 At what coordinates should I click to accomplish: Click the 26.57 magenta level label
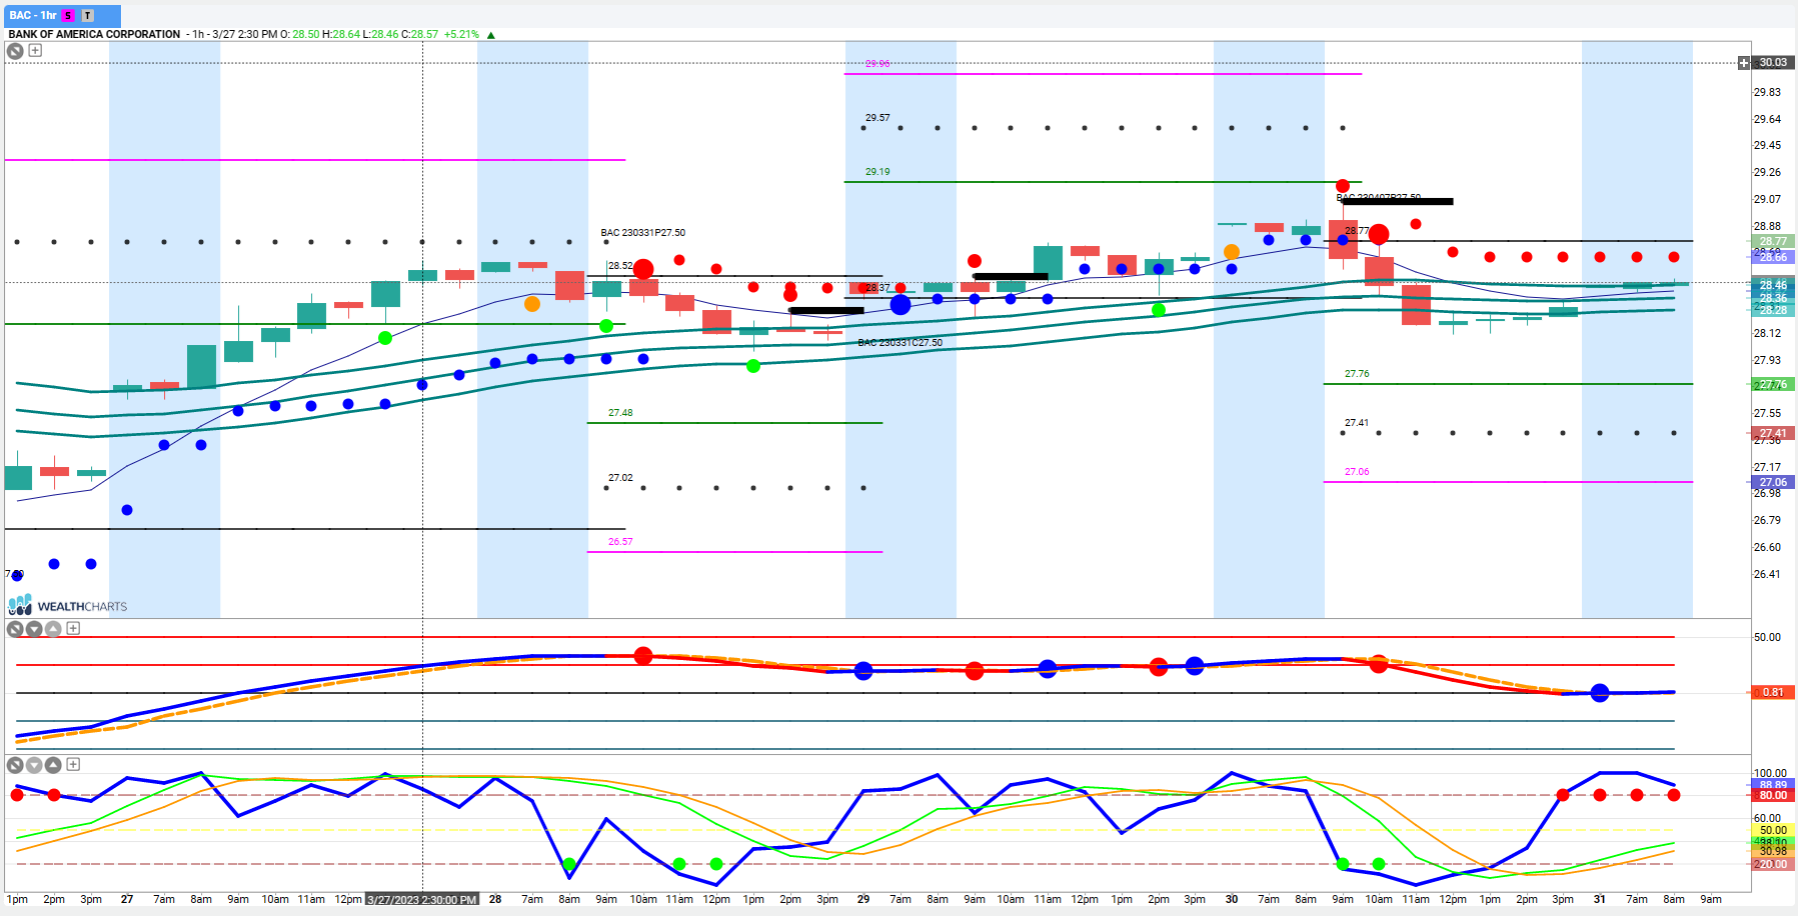[x=620, y=542]
